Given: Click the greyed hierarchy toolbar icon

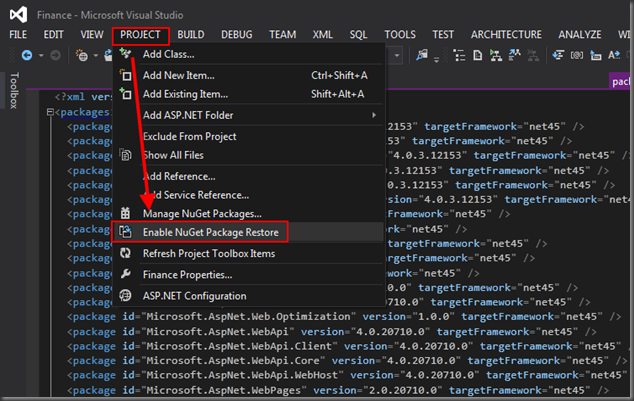Looking at the screenshot, I should pos(533,55).
